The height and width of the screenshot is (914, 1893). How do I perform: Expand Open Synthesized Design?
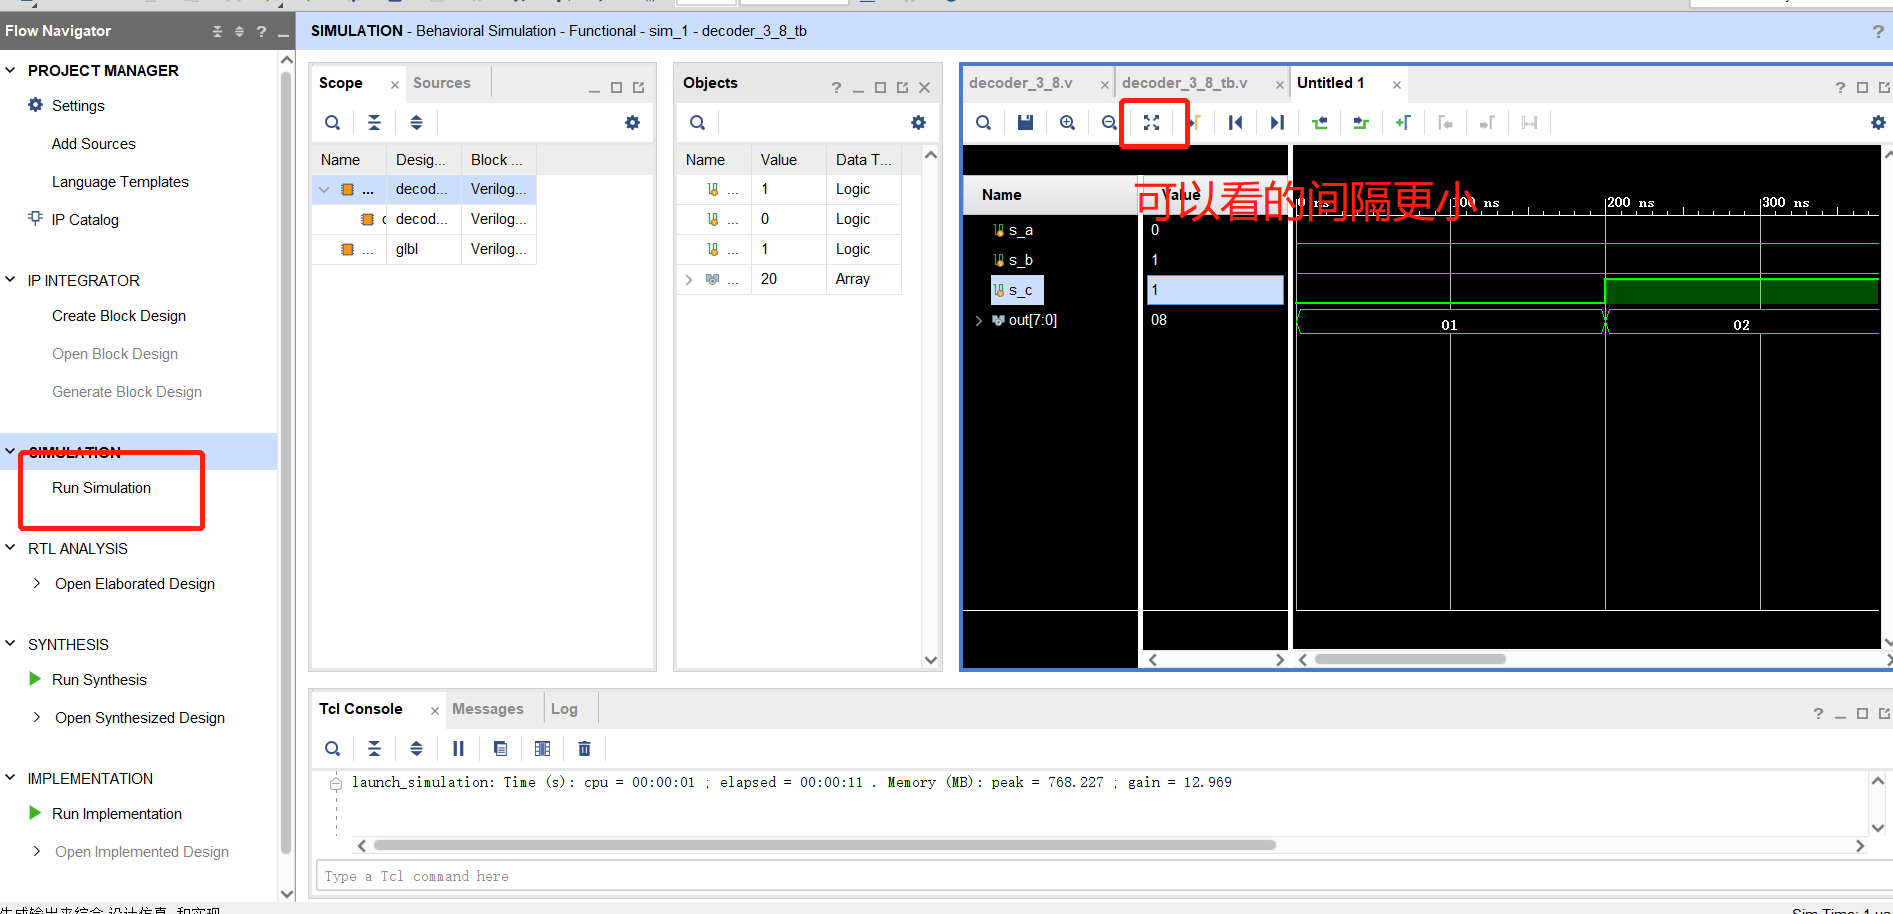point(37,717)
